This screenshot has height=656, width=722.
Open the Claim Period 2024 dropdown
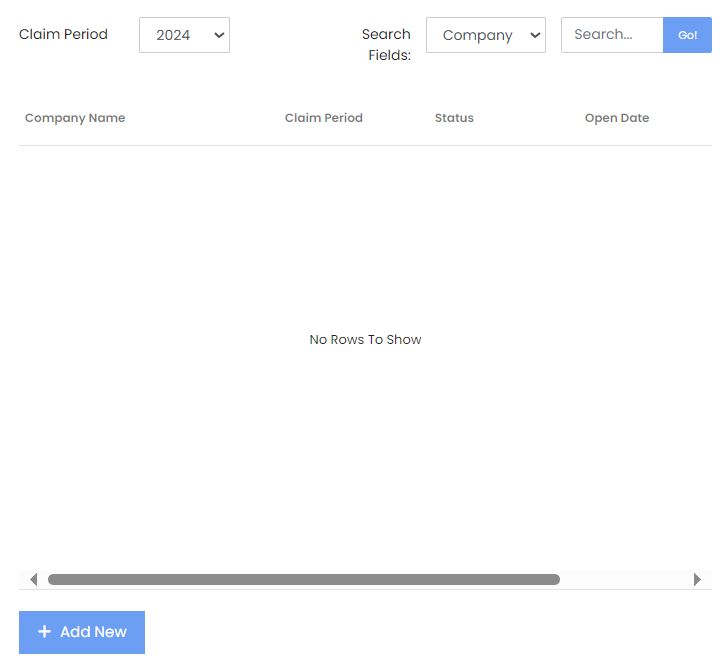184,35
